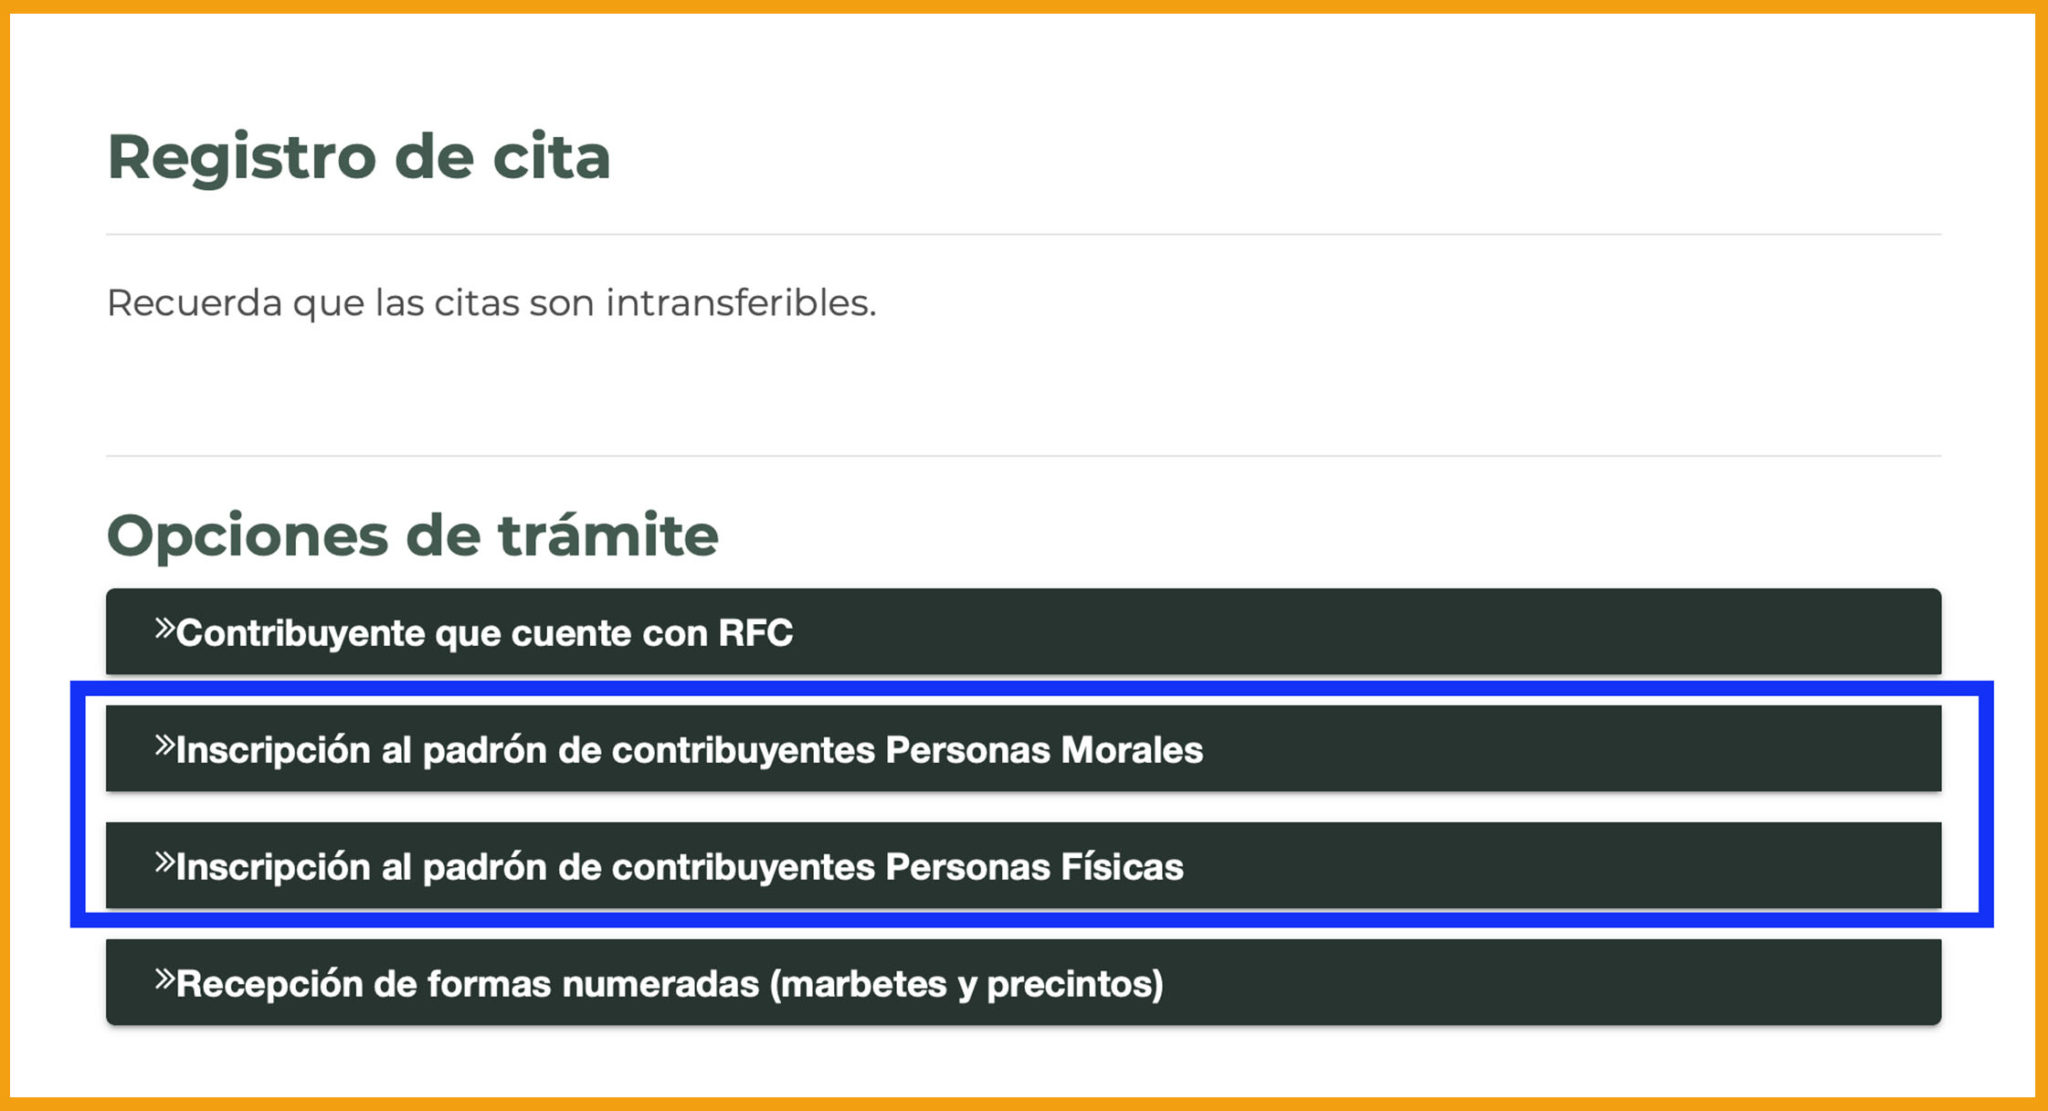This screenshot has height=1111, width=2048.
Task: Click the chevron icon beside Personas Físicas option
Action: (163, 866)
